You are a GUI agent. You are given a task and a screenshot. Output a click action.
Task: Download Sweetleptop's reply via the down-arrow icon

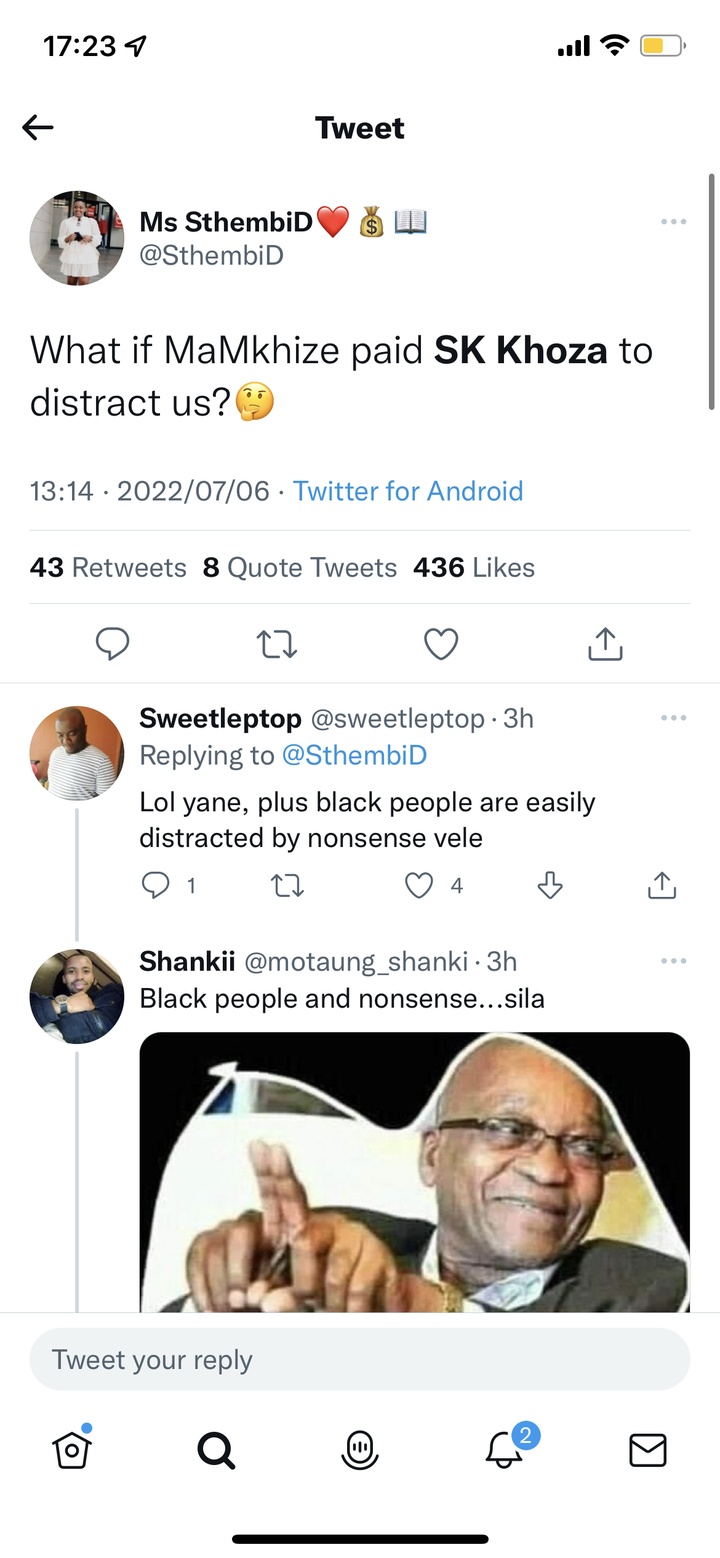pyautogui.click(x=550, y=885)
